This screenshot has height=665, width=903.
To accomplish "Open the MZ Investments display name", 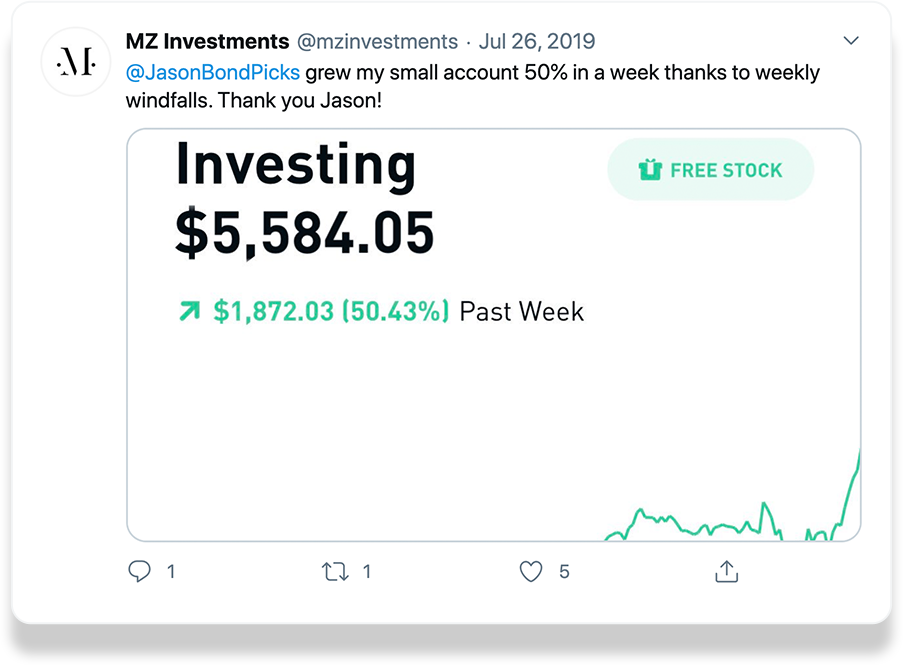I will 207,41.
